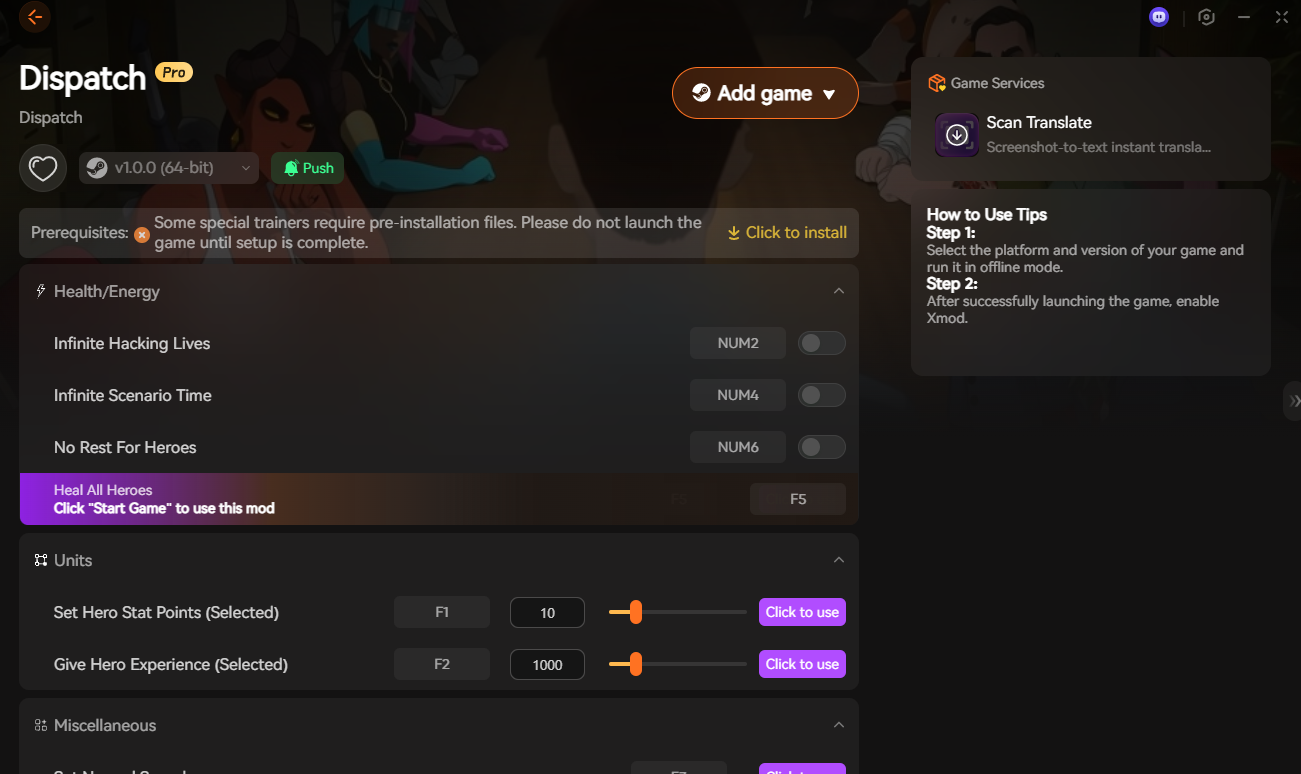Click the Game Services box icon
Screen dimensions: 1301x774
tap(937, 83)
